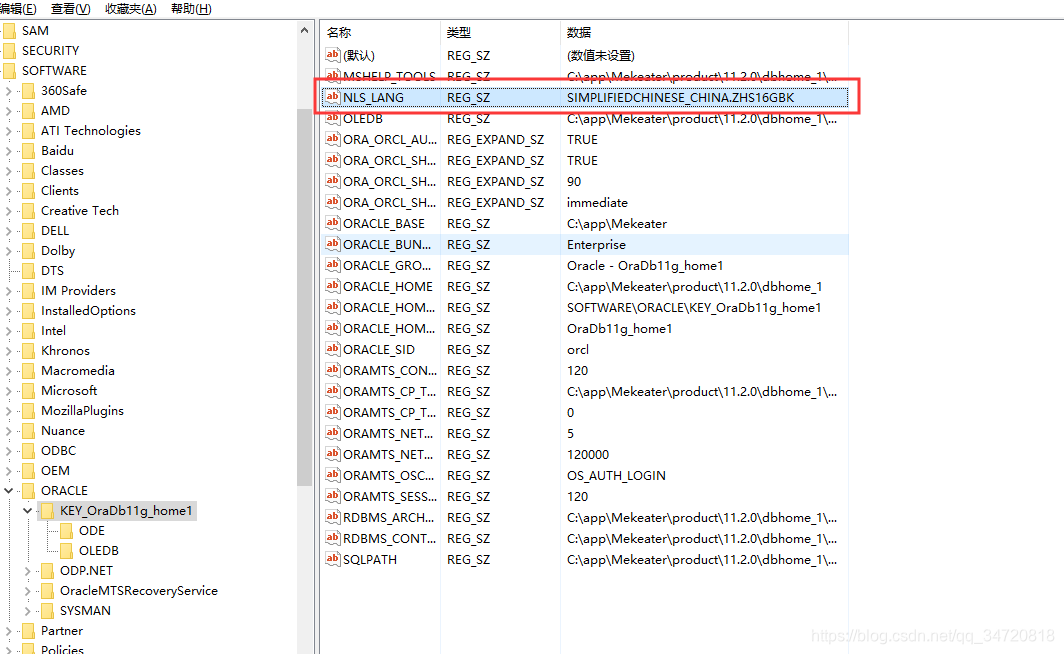
Task: Select the immediate data value
Action: pos(597,203)
